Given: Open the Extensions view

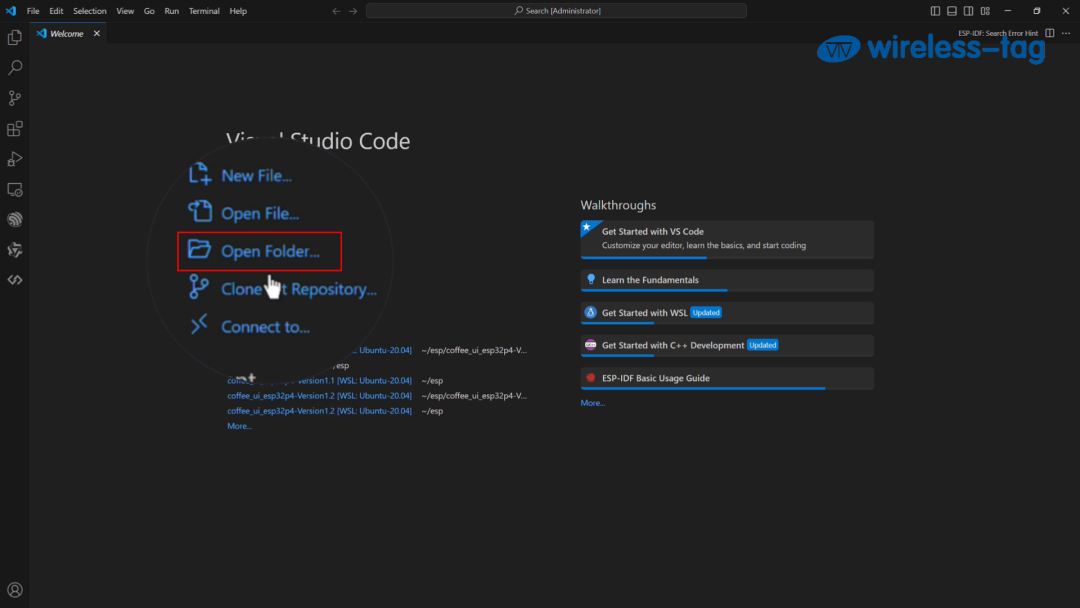Looking at the screenshot, I should point(15,129).
